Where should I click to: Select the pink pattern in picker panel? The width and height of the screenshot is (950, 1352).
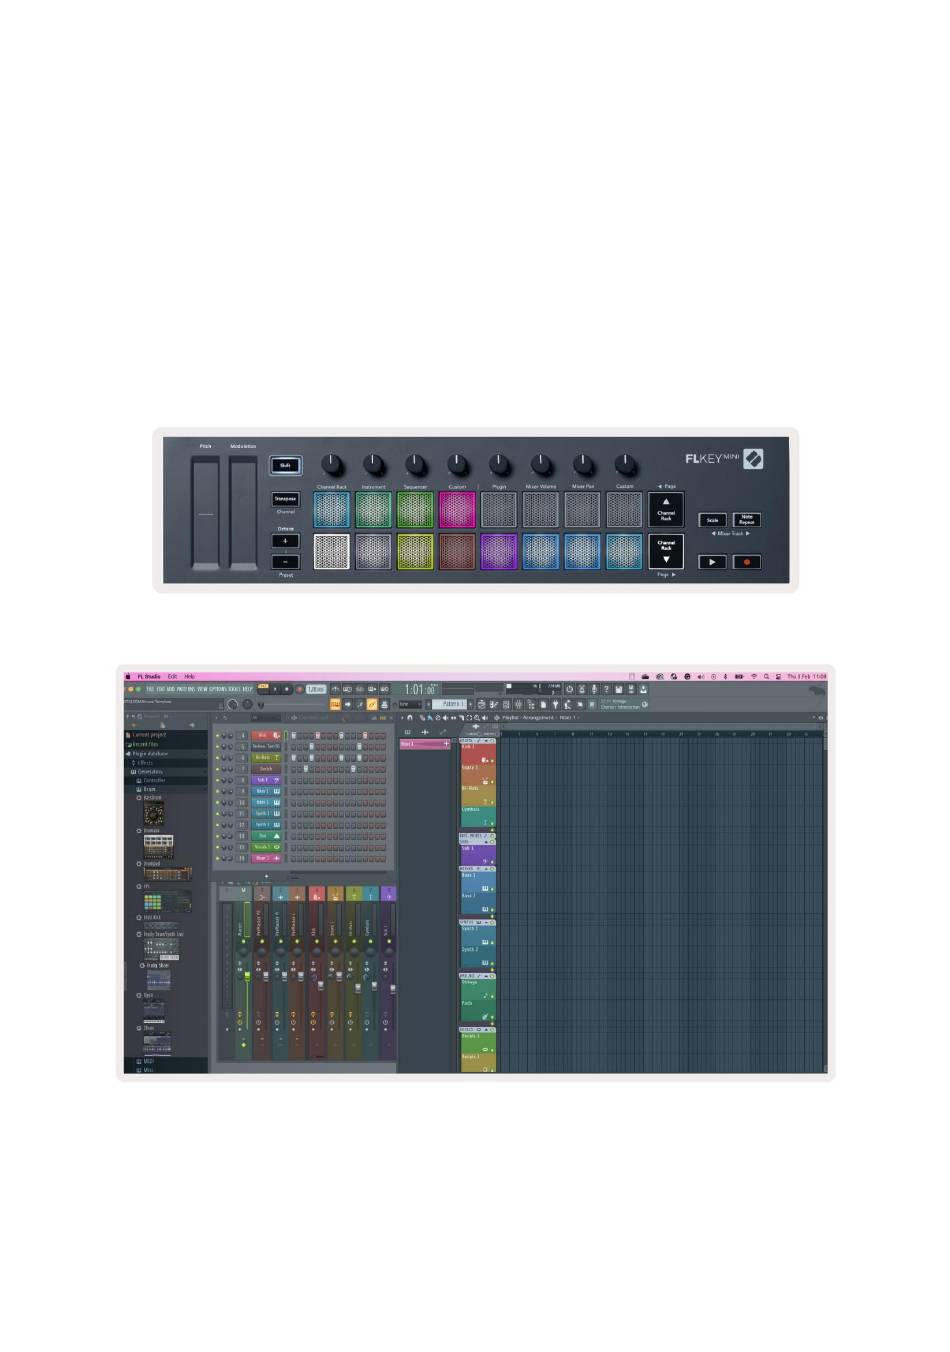425,744
